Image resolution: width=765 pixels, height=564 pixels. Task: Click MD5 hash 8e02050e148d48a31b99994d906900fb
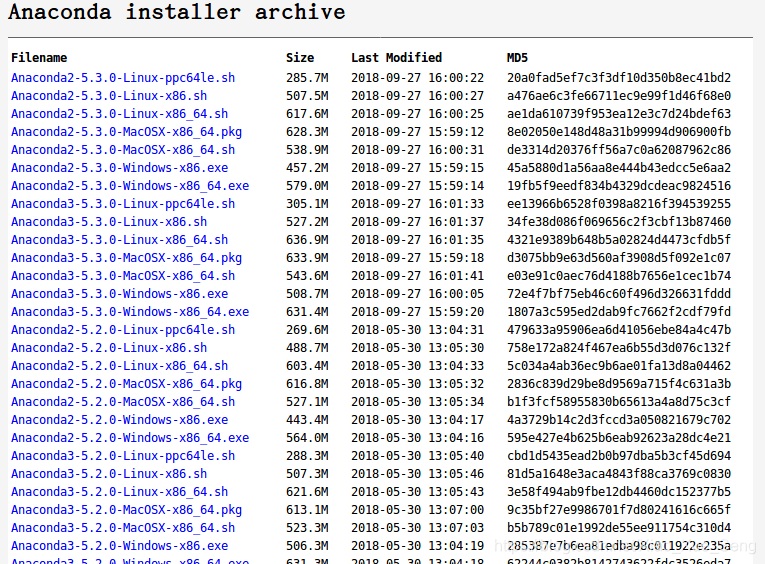[619, 132]
